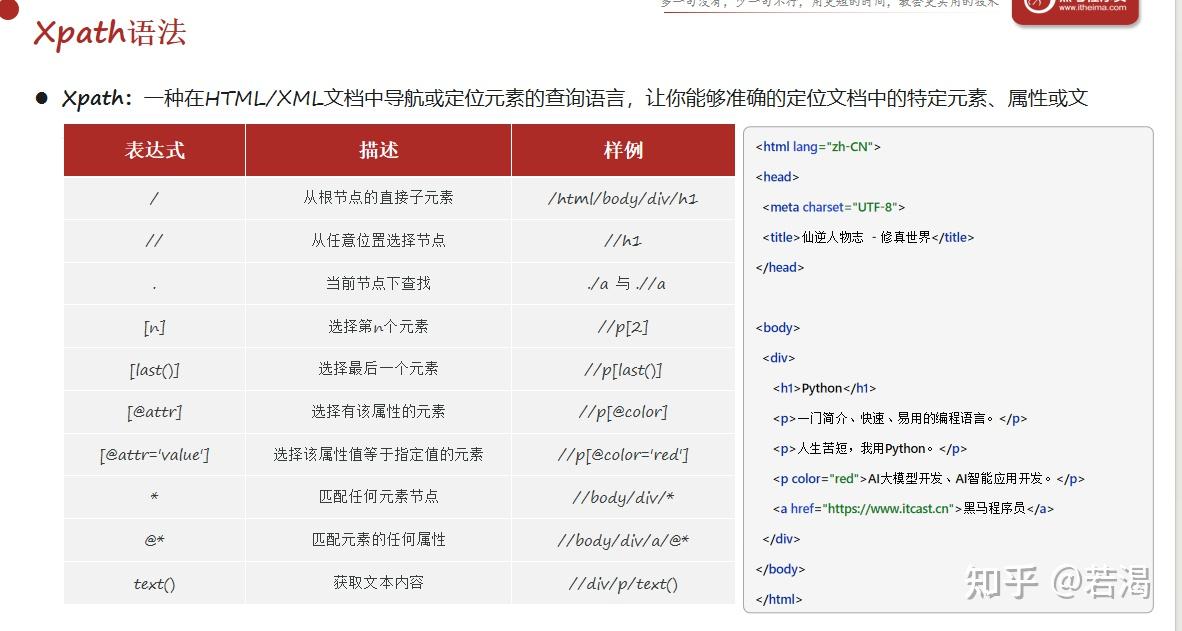
Task: Click the '[@attr]' expression cell
Action: click(x=155, y=412)
